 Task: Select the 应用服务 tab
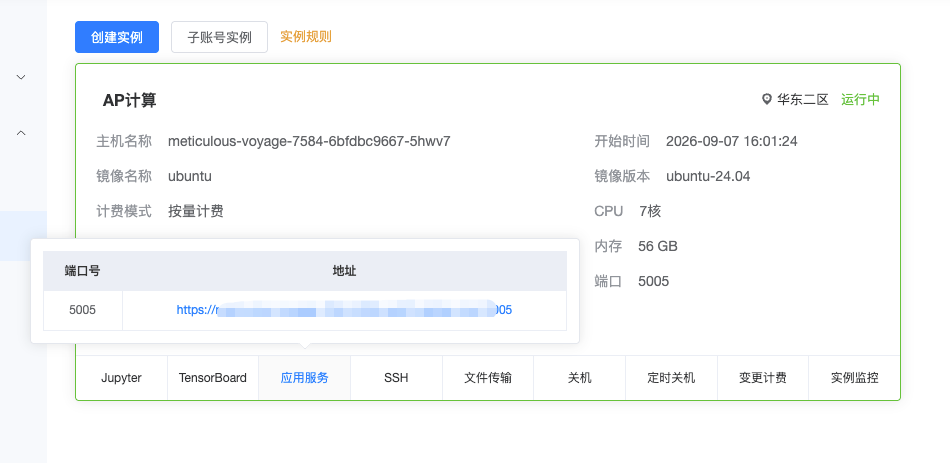click(x=305, y=378)
